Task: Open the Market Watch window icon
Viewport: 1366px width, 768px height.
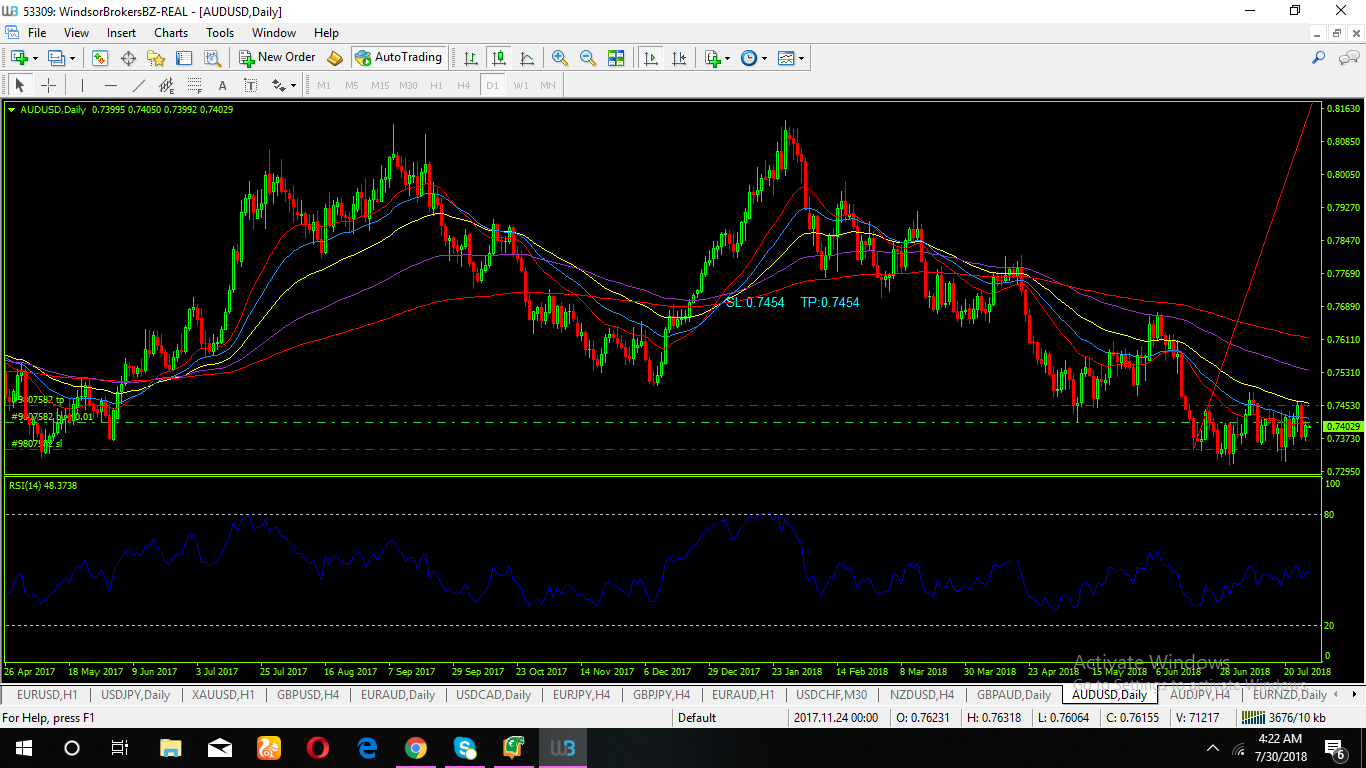Action: [x=100, y=58]
